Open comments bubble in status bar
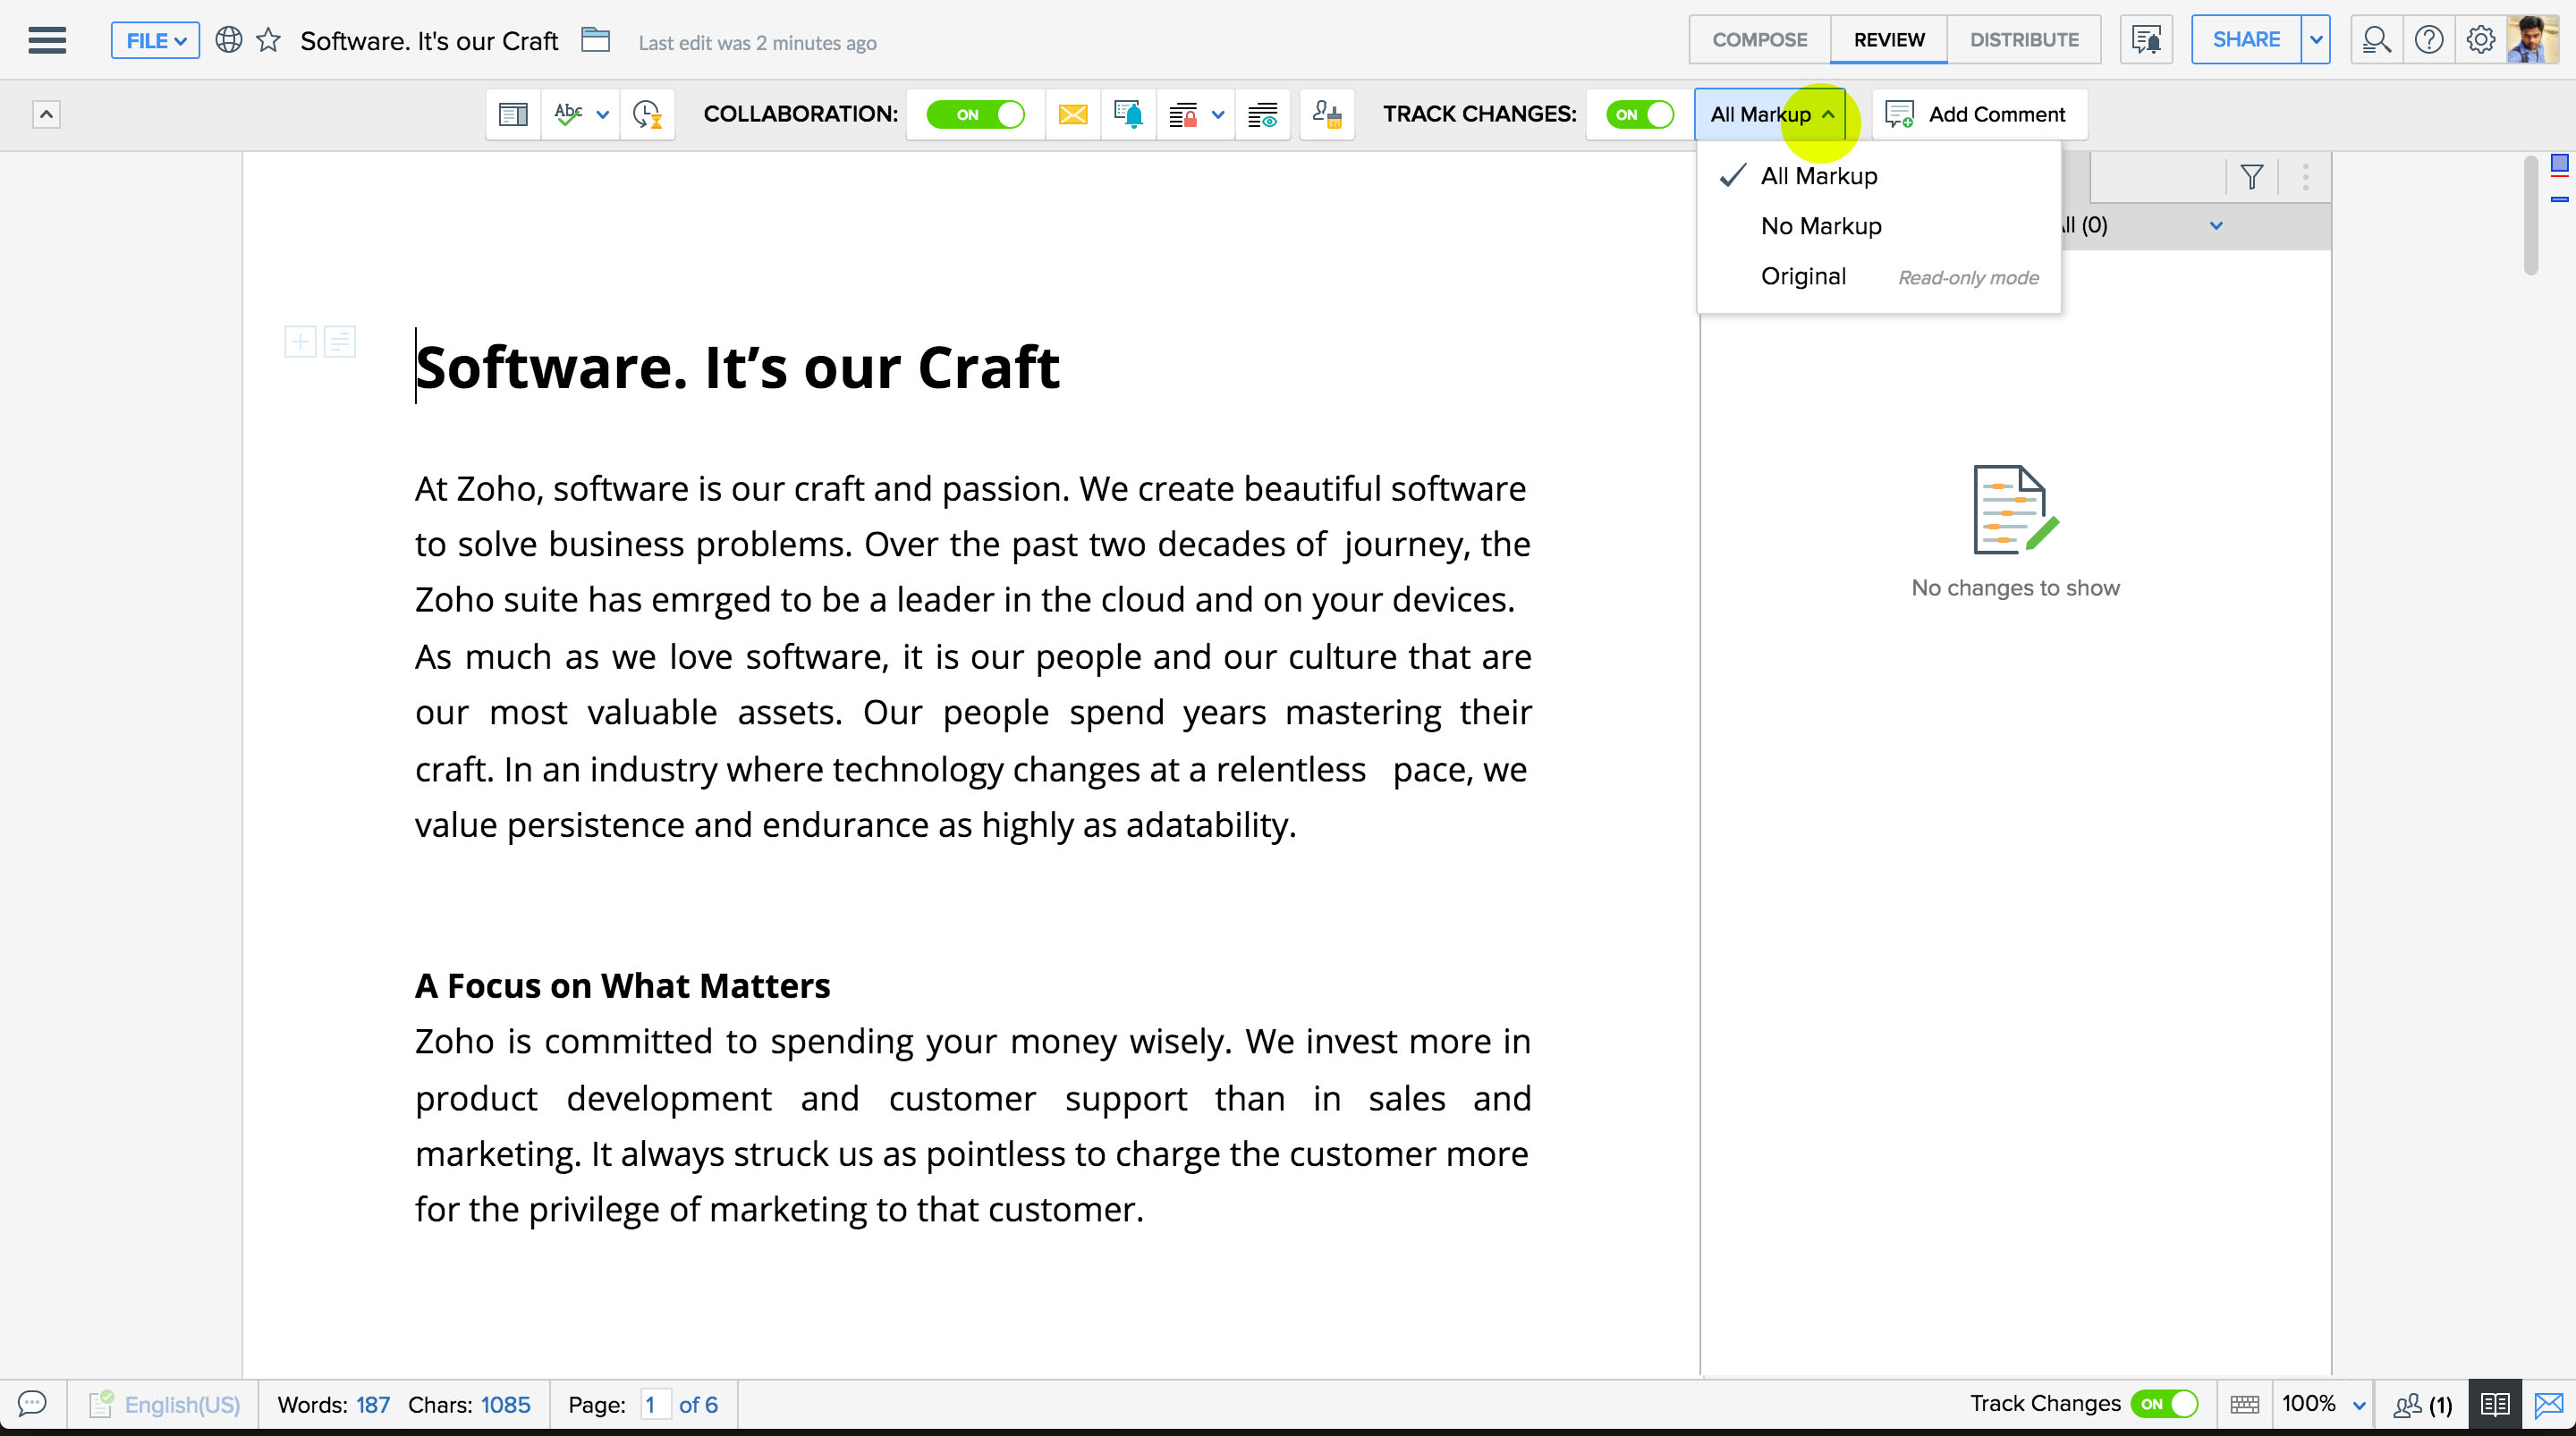 [x=32, y=1403]
